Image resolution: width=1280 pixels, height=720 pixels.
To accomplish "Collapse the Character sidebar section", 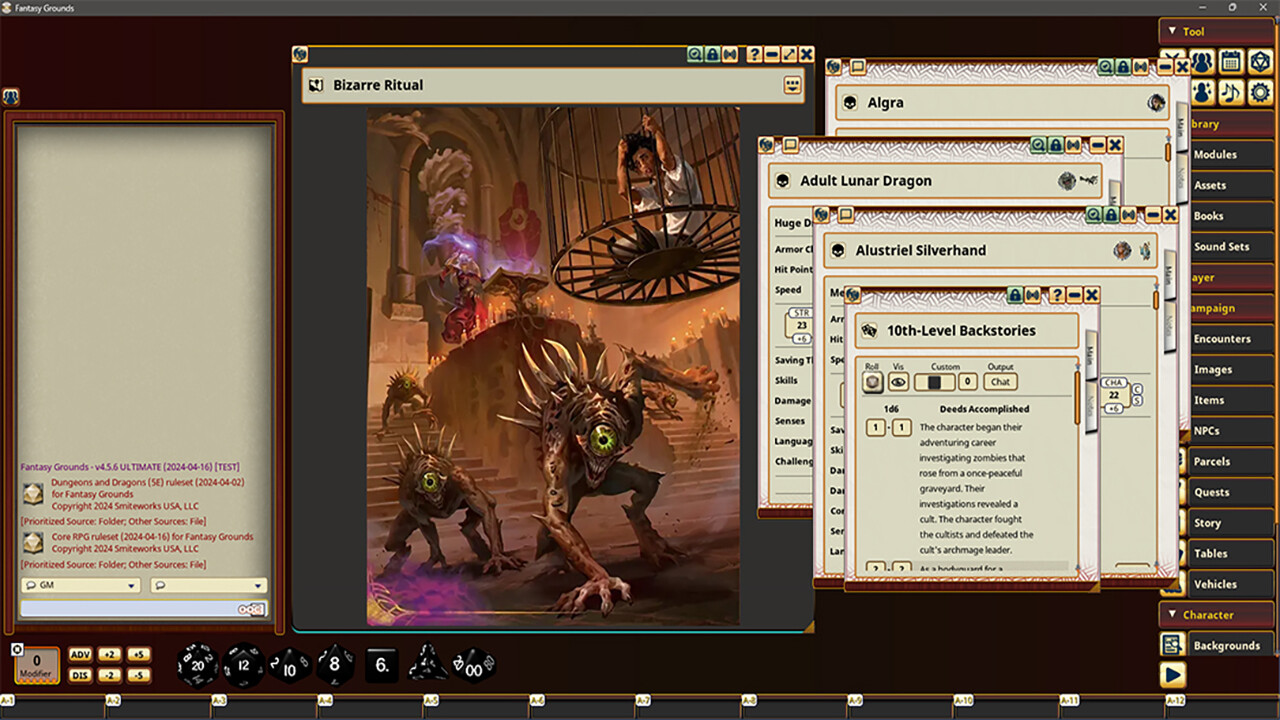I will (1172, 614).
